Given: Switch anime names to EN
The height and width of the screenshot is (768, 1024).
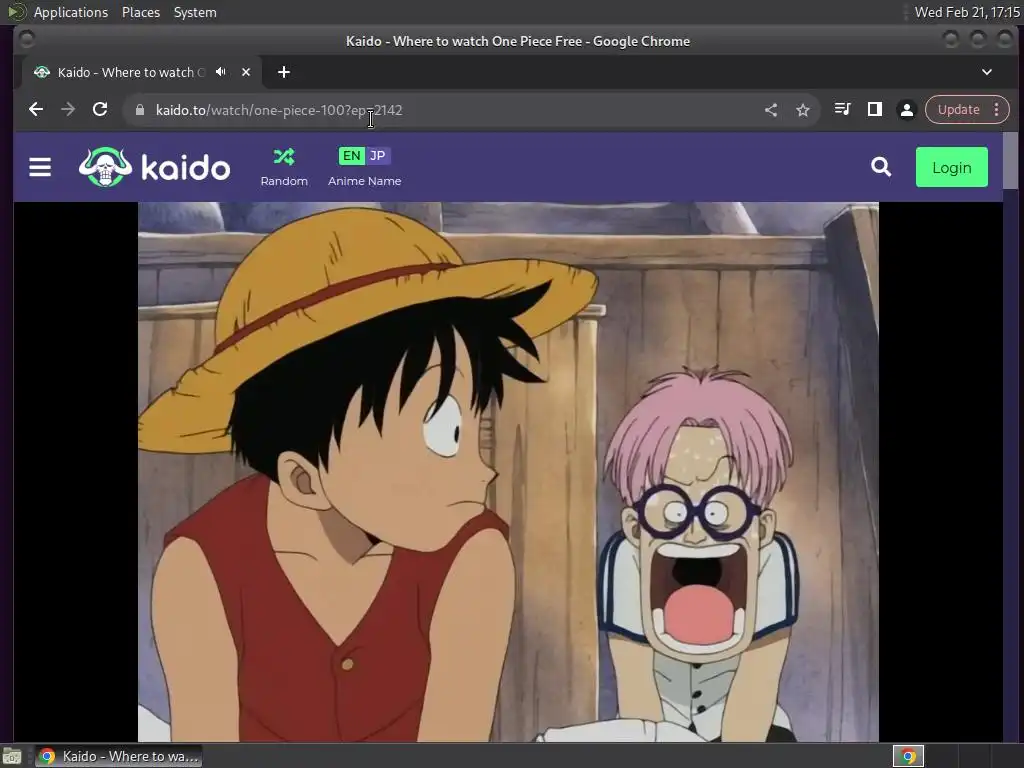Looking at the screenshot, I should click(351, 155).
